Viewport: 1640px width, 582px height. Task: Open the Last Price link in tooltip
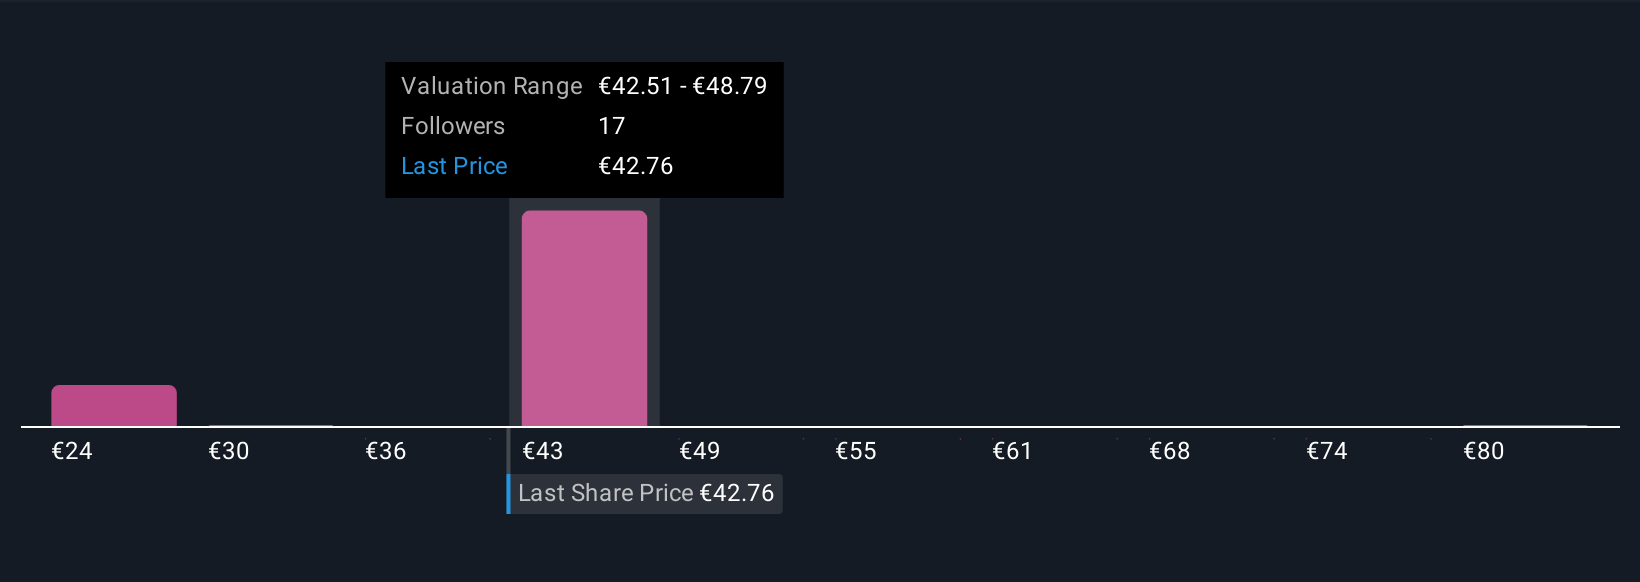[x=454, y=166]
